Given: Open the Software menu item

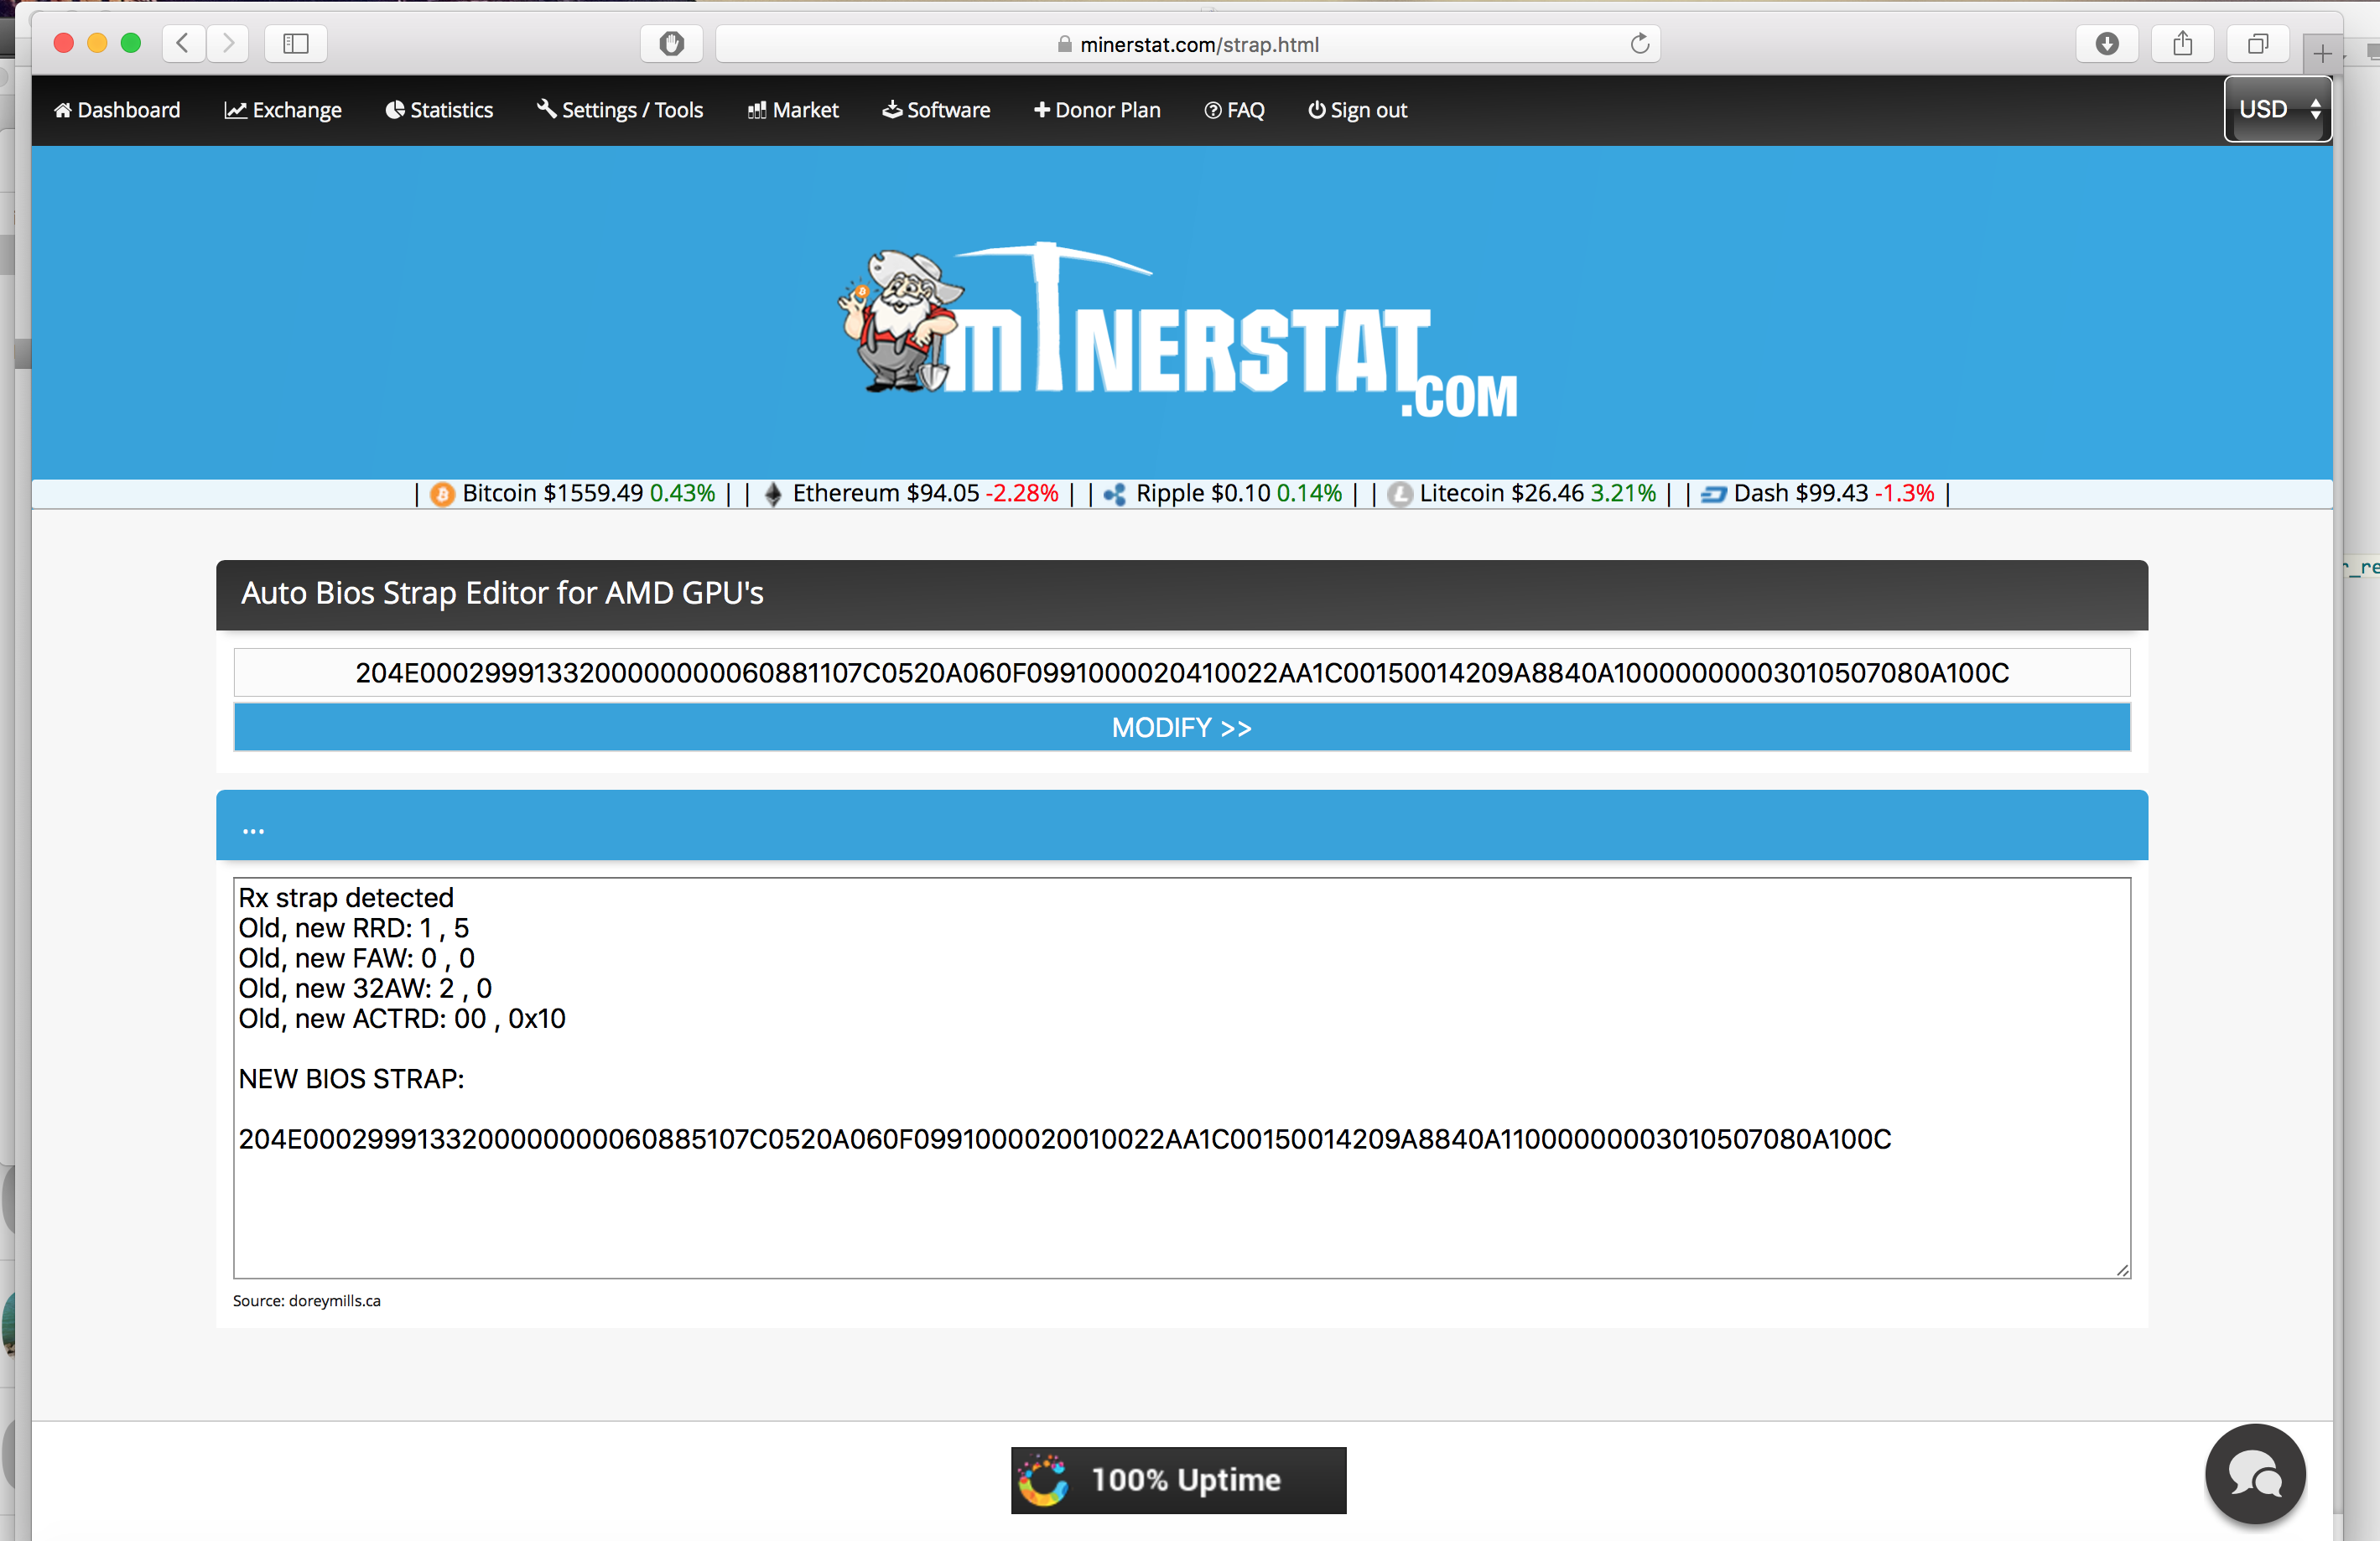Looking at the screenshot, I should [936, 110].
